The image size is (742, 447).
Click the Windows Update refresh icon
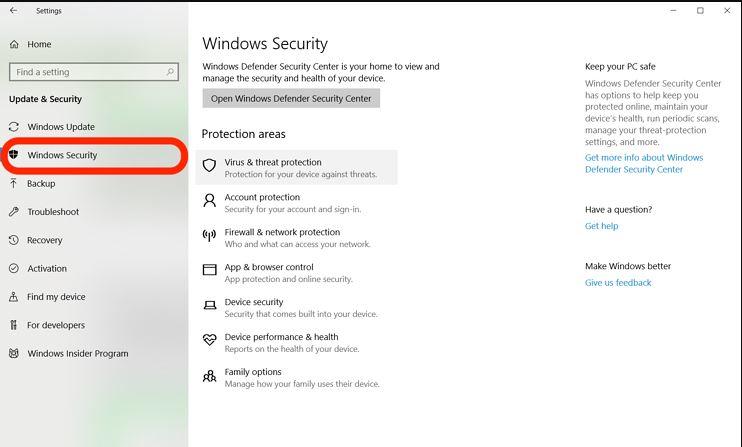(x=14, y=127)
